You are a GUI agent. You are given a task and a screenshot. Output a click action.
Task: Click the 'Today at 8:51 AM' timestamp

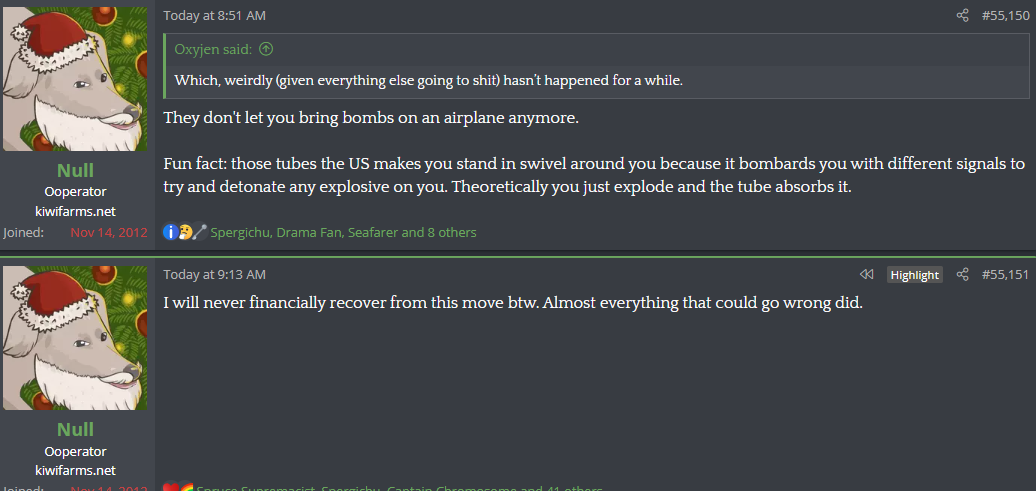214,16
